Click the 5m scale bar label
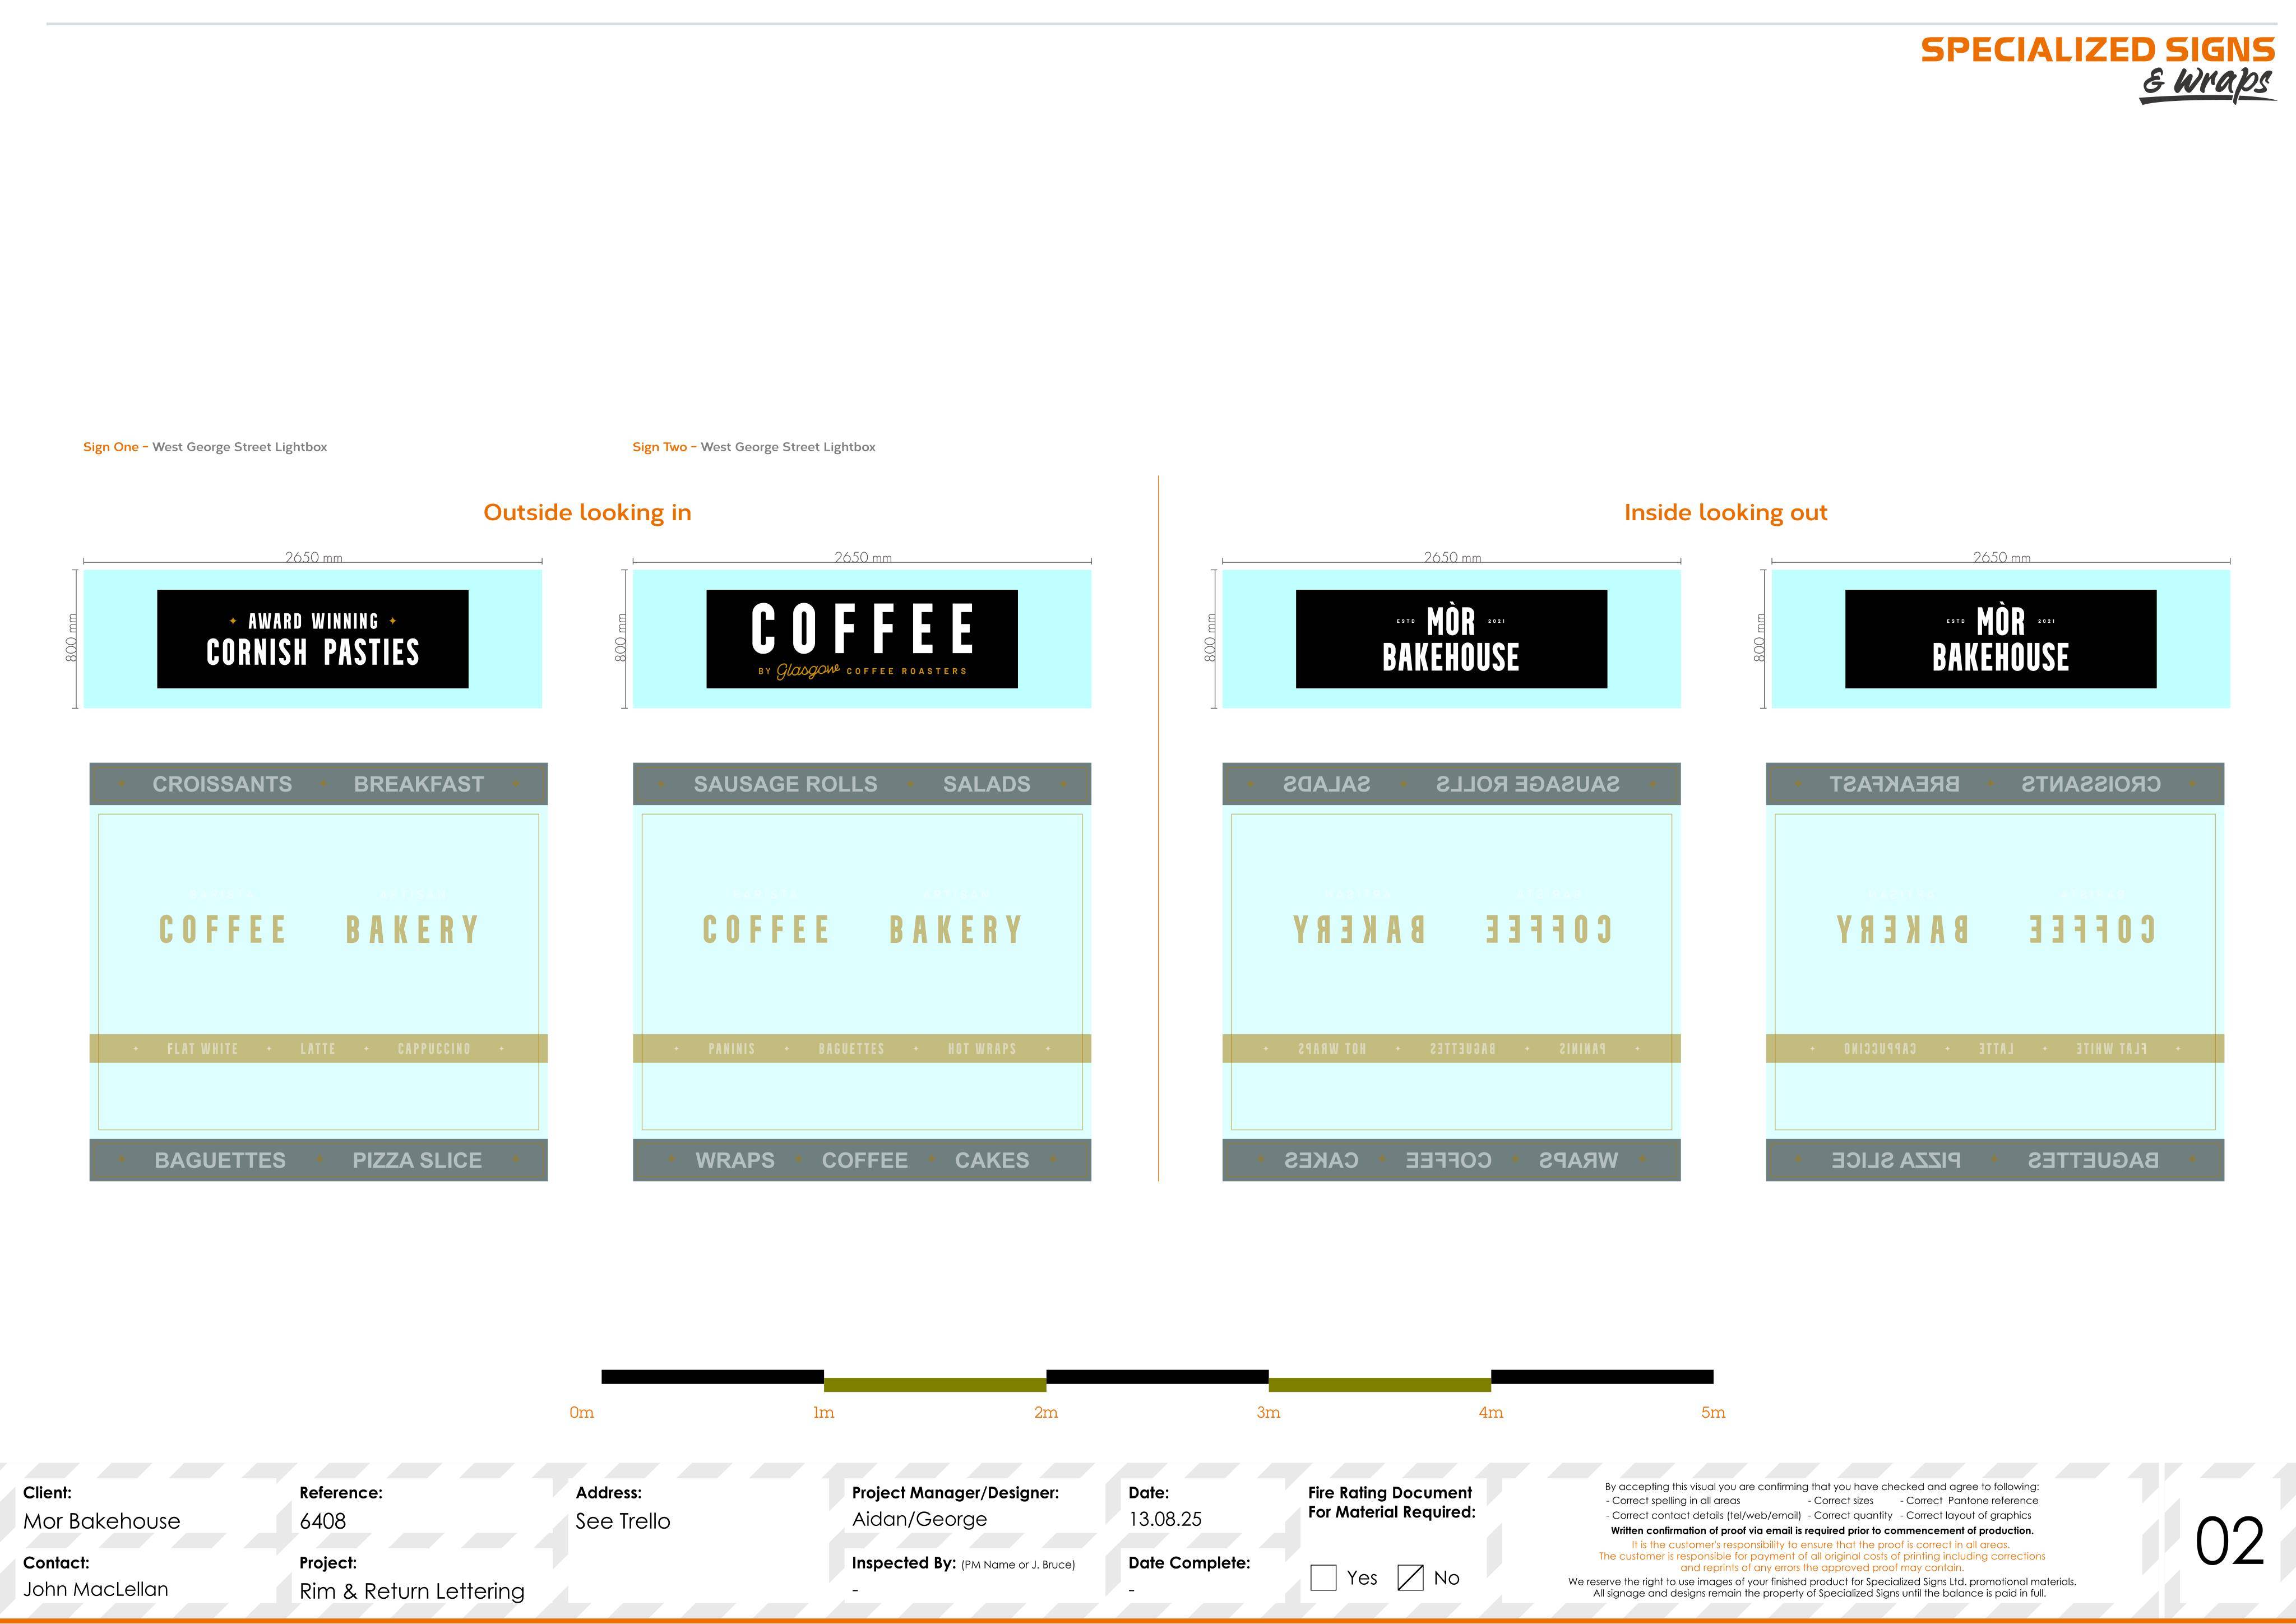The image size is (2296, 1624). pyautogui.click(x=1713, y=1413)
